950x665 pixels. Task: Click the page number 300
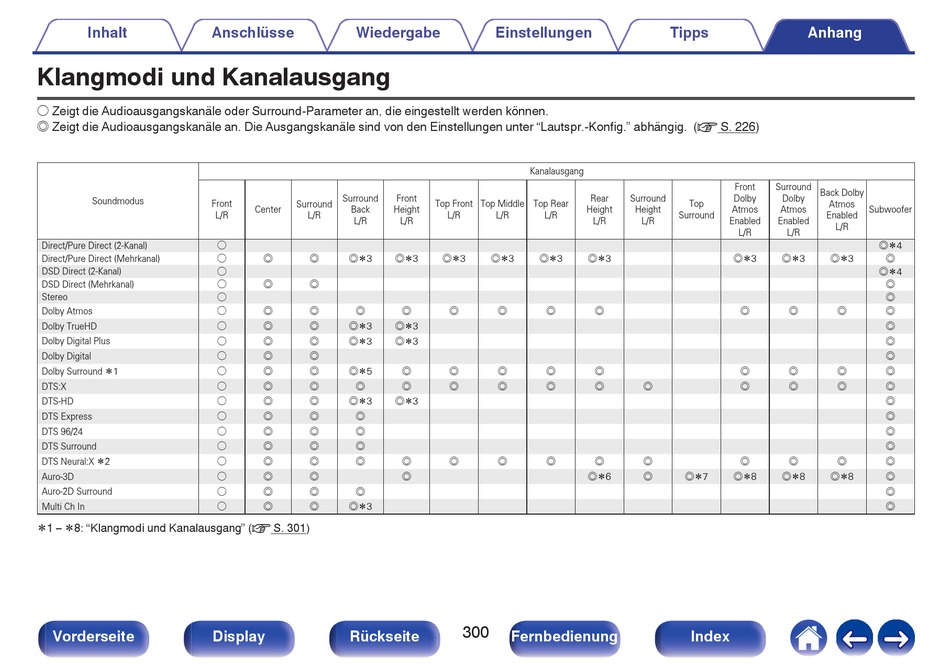475,633
